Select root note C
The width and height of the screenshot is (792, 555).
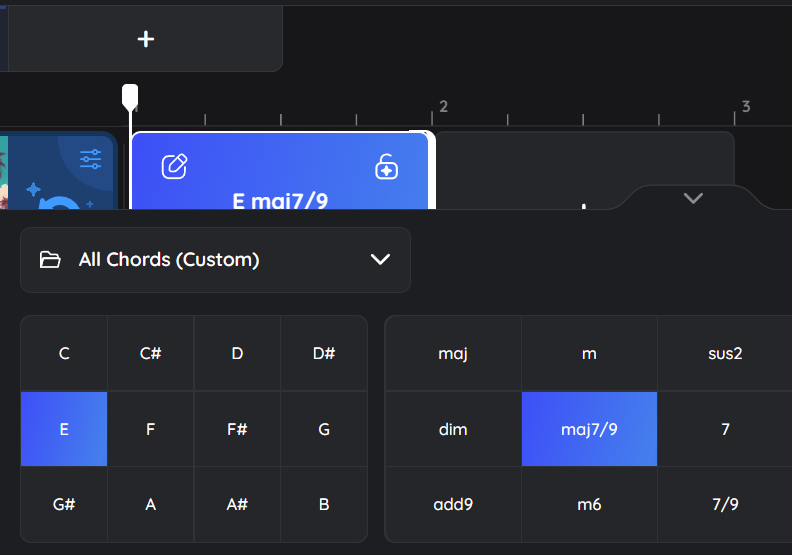tap(64, 353)
